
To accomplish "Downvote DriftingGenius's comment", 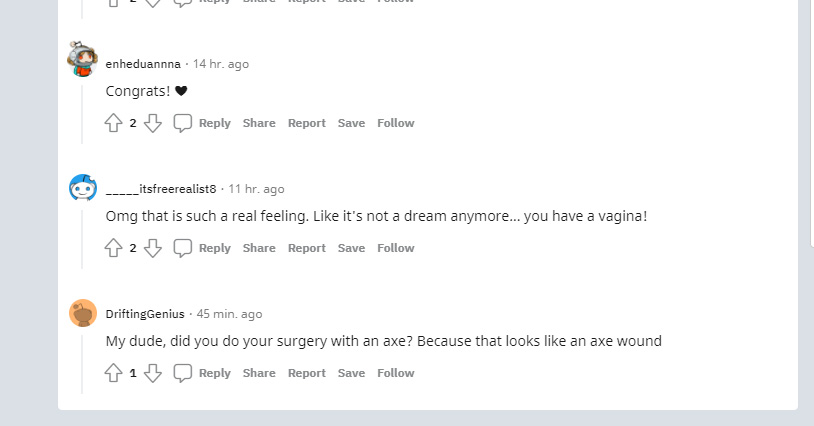I will click(x=153, y=373).
